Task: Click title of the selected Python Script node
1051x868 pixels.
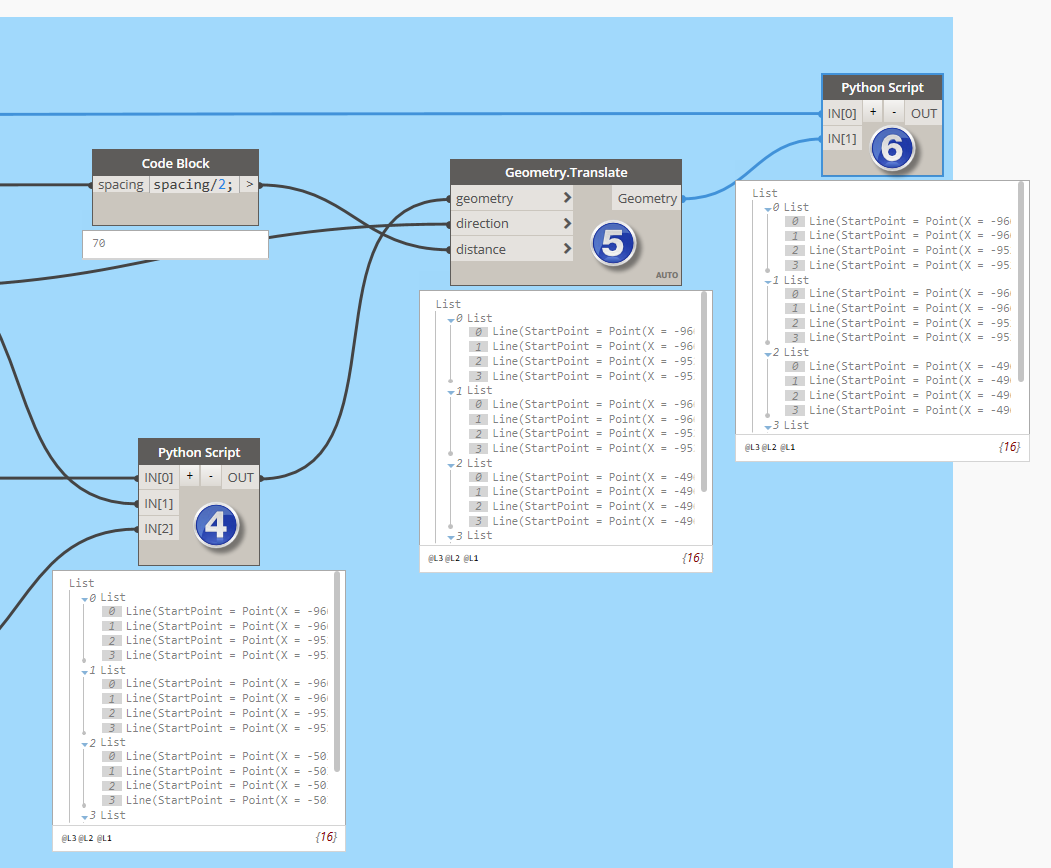Action: click(x=882, y=88)
